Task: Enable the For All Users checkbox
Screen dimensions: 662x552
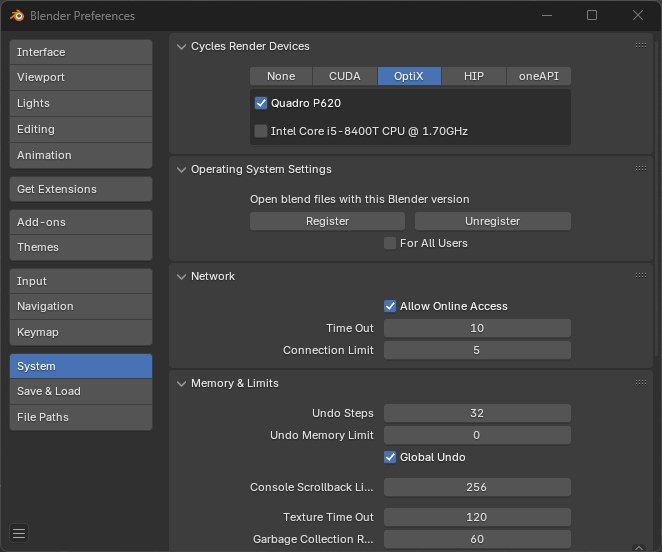Action: (390, 243)
